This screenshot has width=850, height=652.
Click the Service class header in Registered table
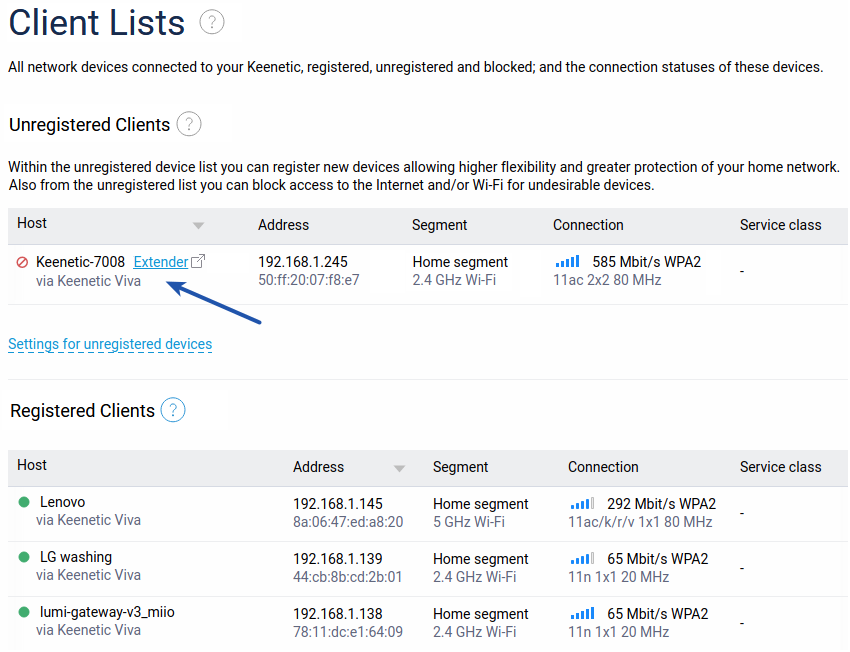click(x=780, y=467)
